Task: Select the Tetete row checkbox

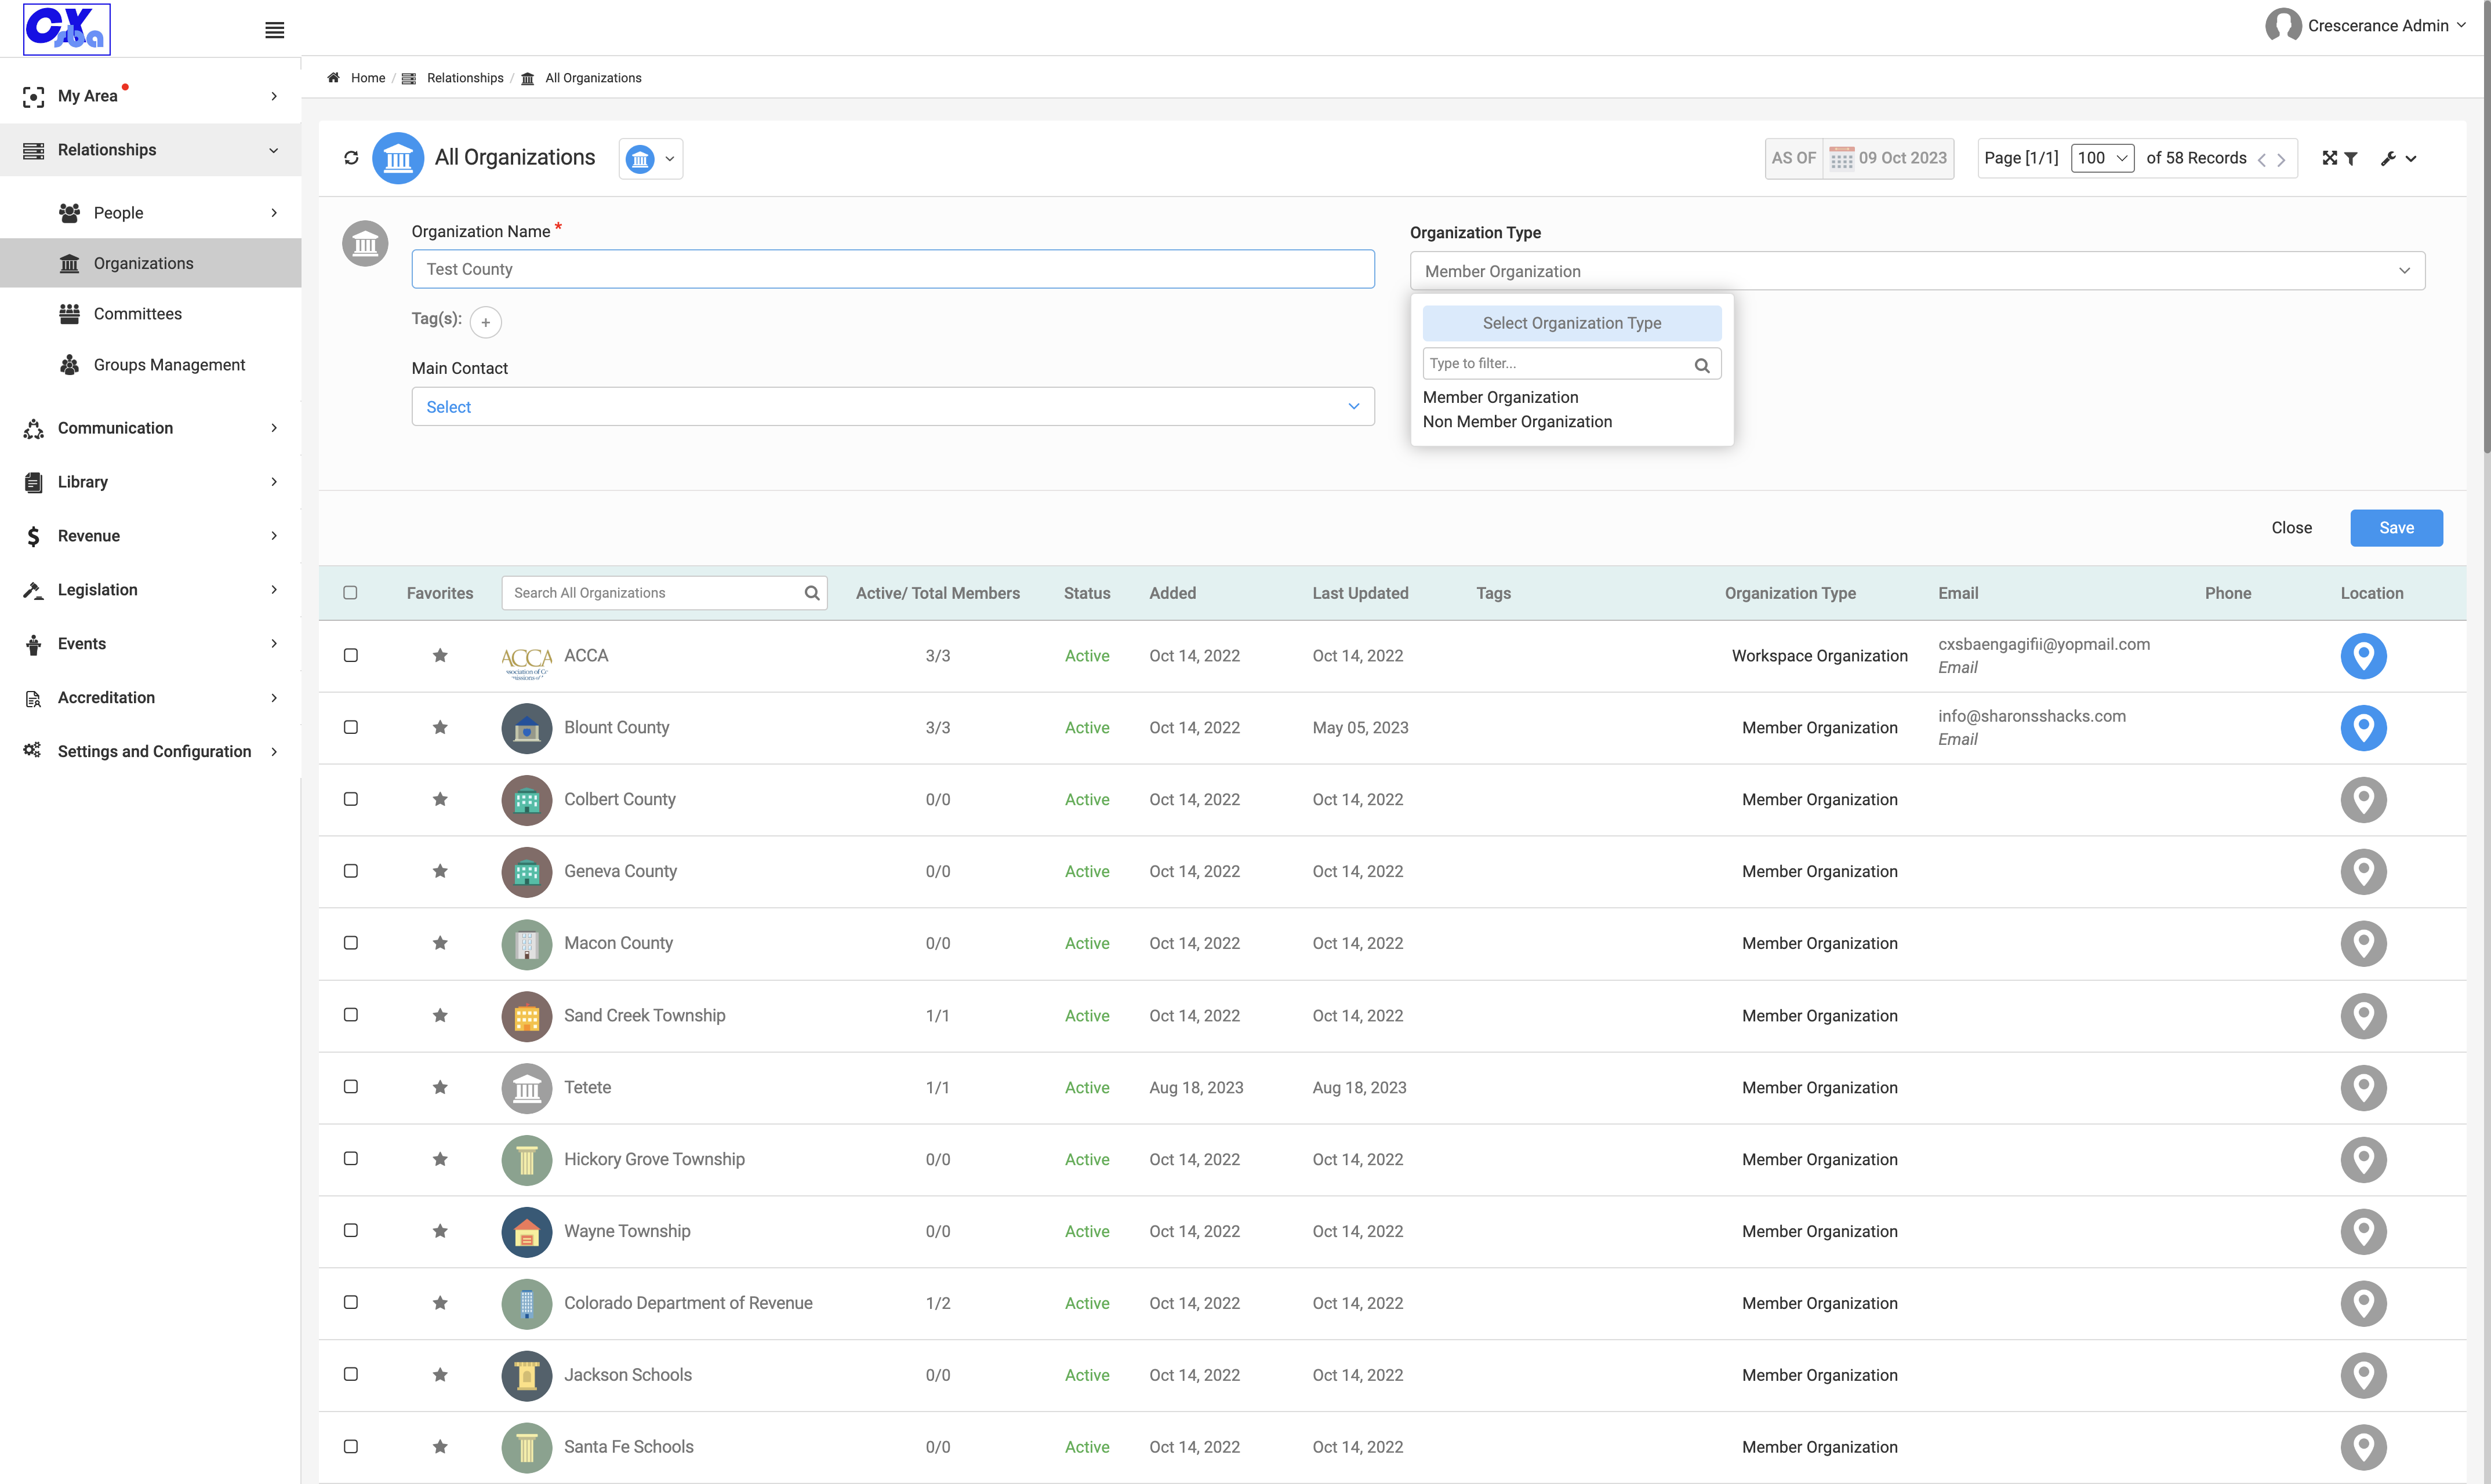Action: 350,1086
